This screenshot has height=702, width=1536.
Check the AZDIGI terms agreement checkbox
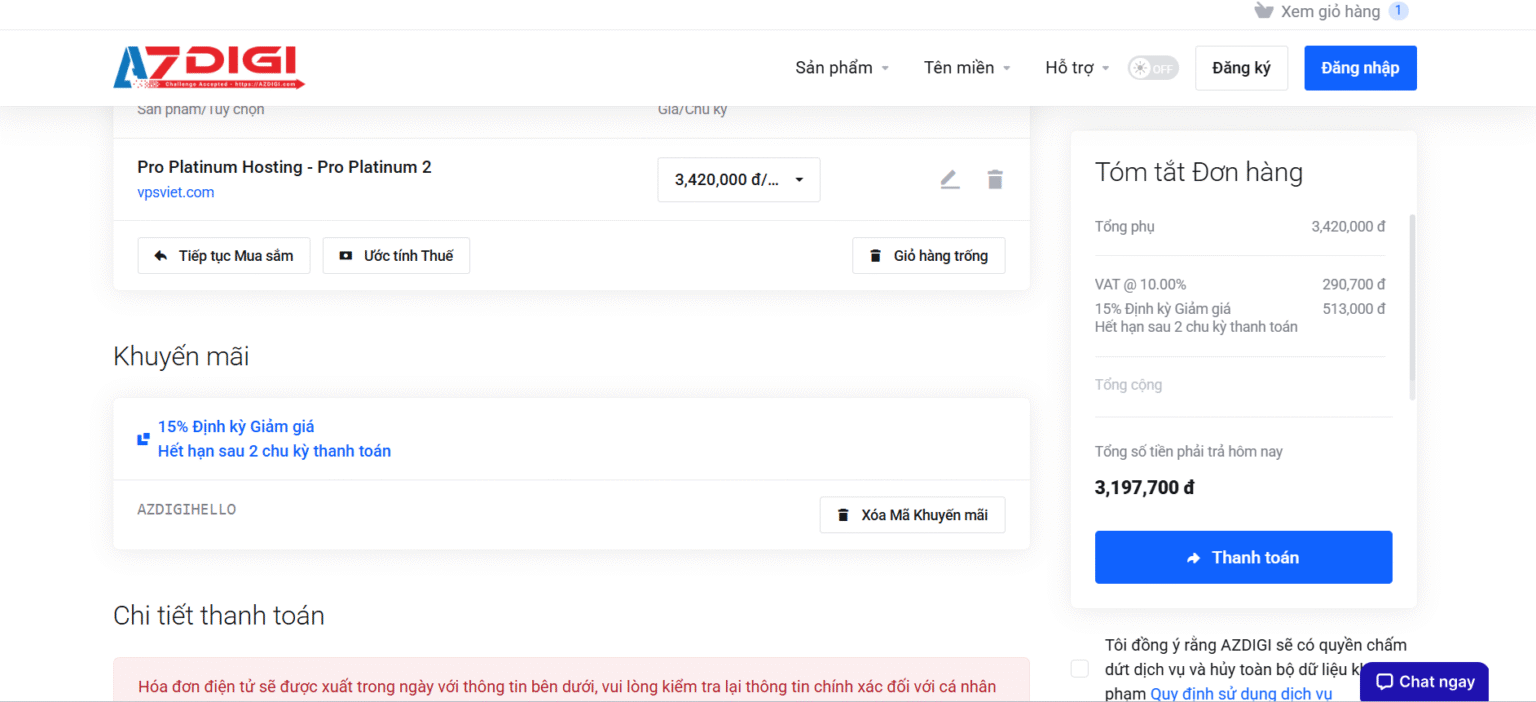click(x=1080, y=668)
